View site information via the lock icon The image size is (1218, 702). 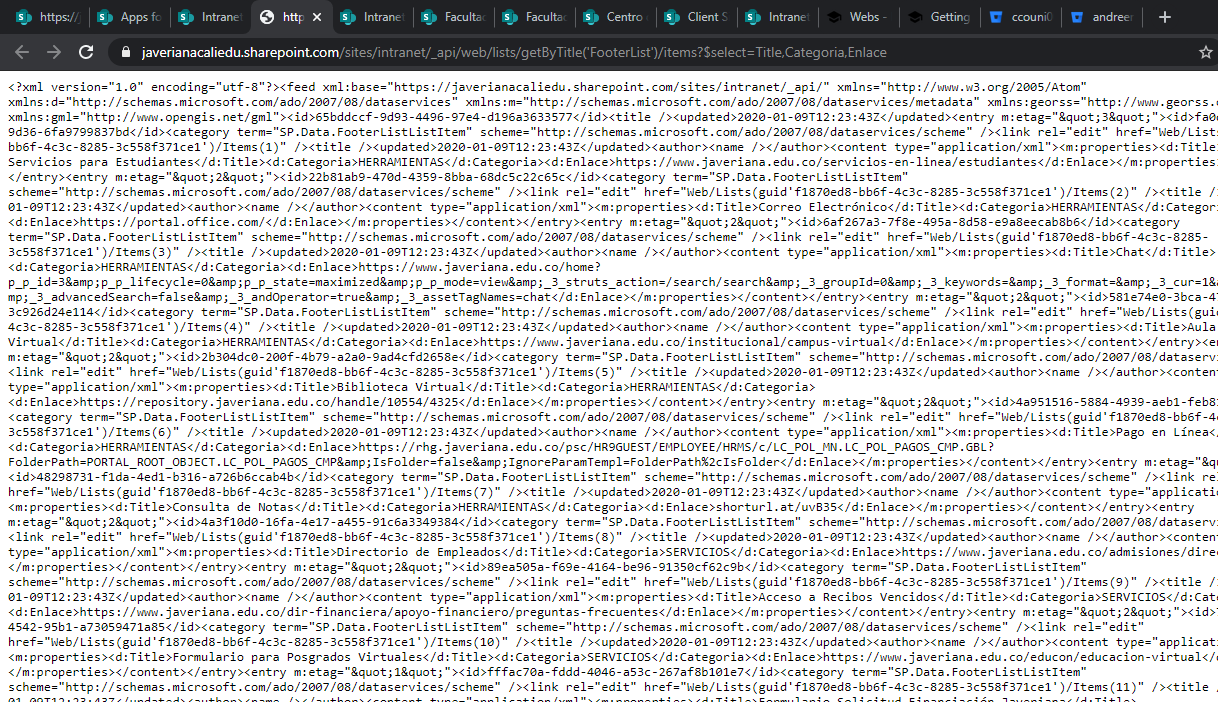pyautogui.click(x=125, y=52)
